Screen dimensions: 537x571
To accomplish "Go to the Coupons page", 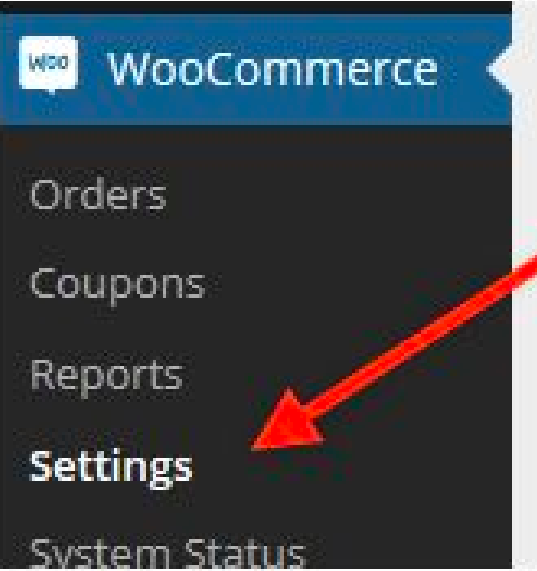I will click(118, 285).
